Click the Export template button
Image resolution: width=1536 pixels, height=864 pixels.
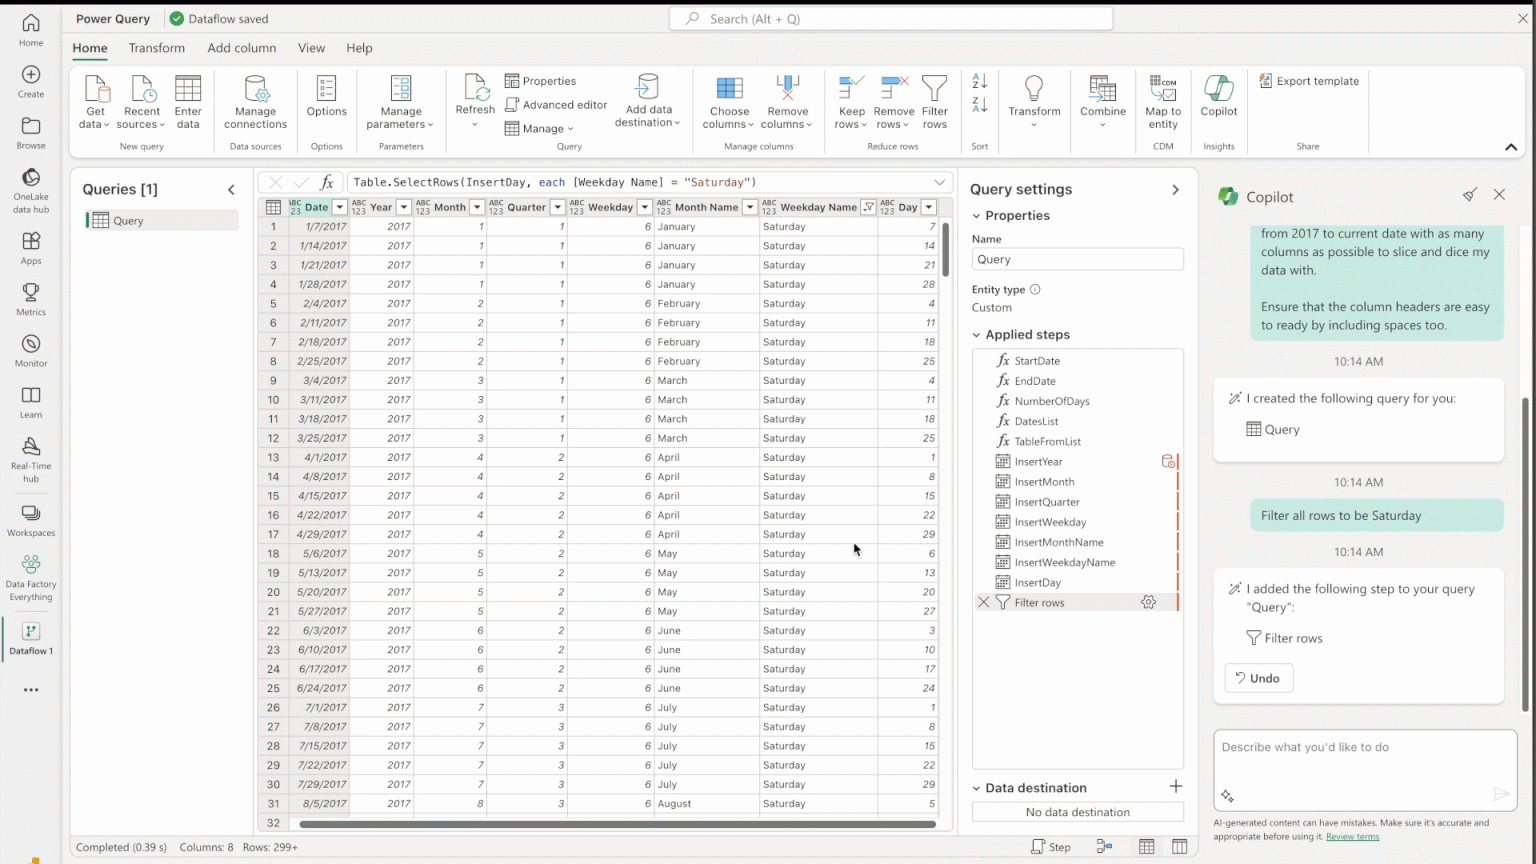coord(1308,80)
